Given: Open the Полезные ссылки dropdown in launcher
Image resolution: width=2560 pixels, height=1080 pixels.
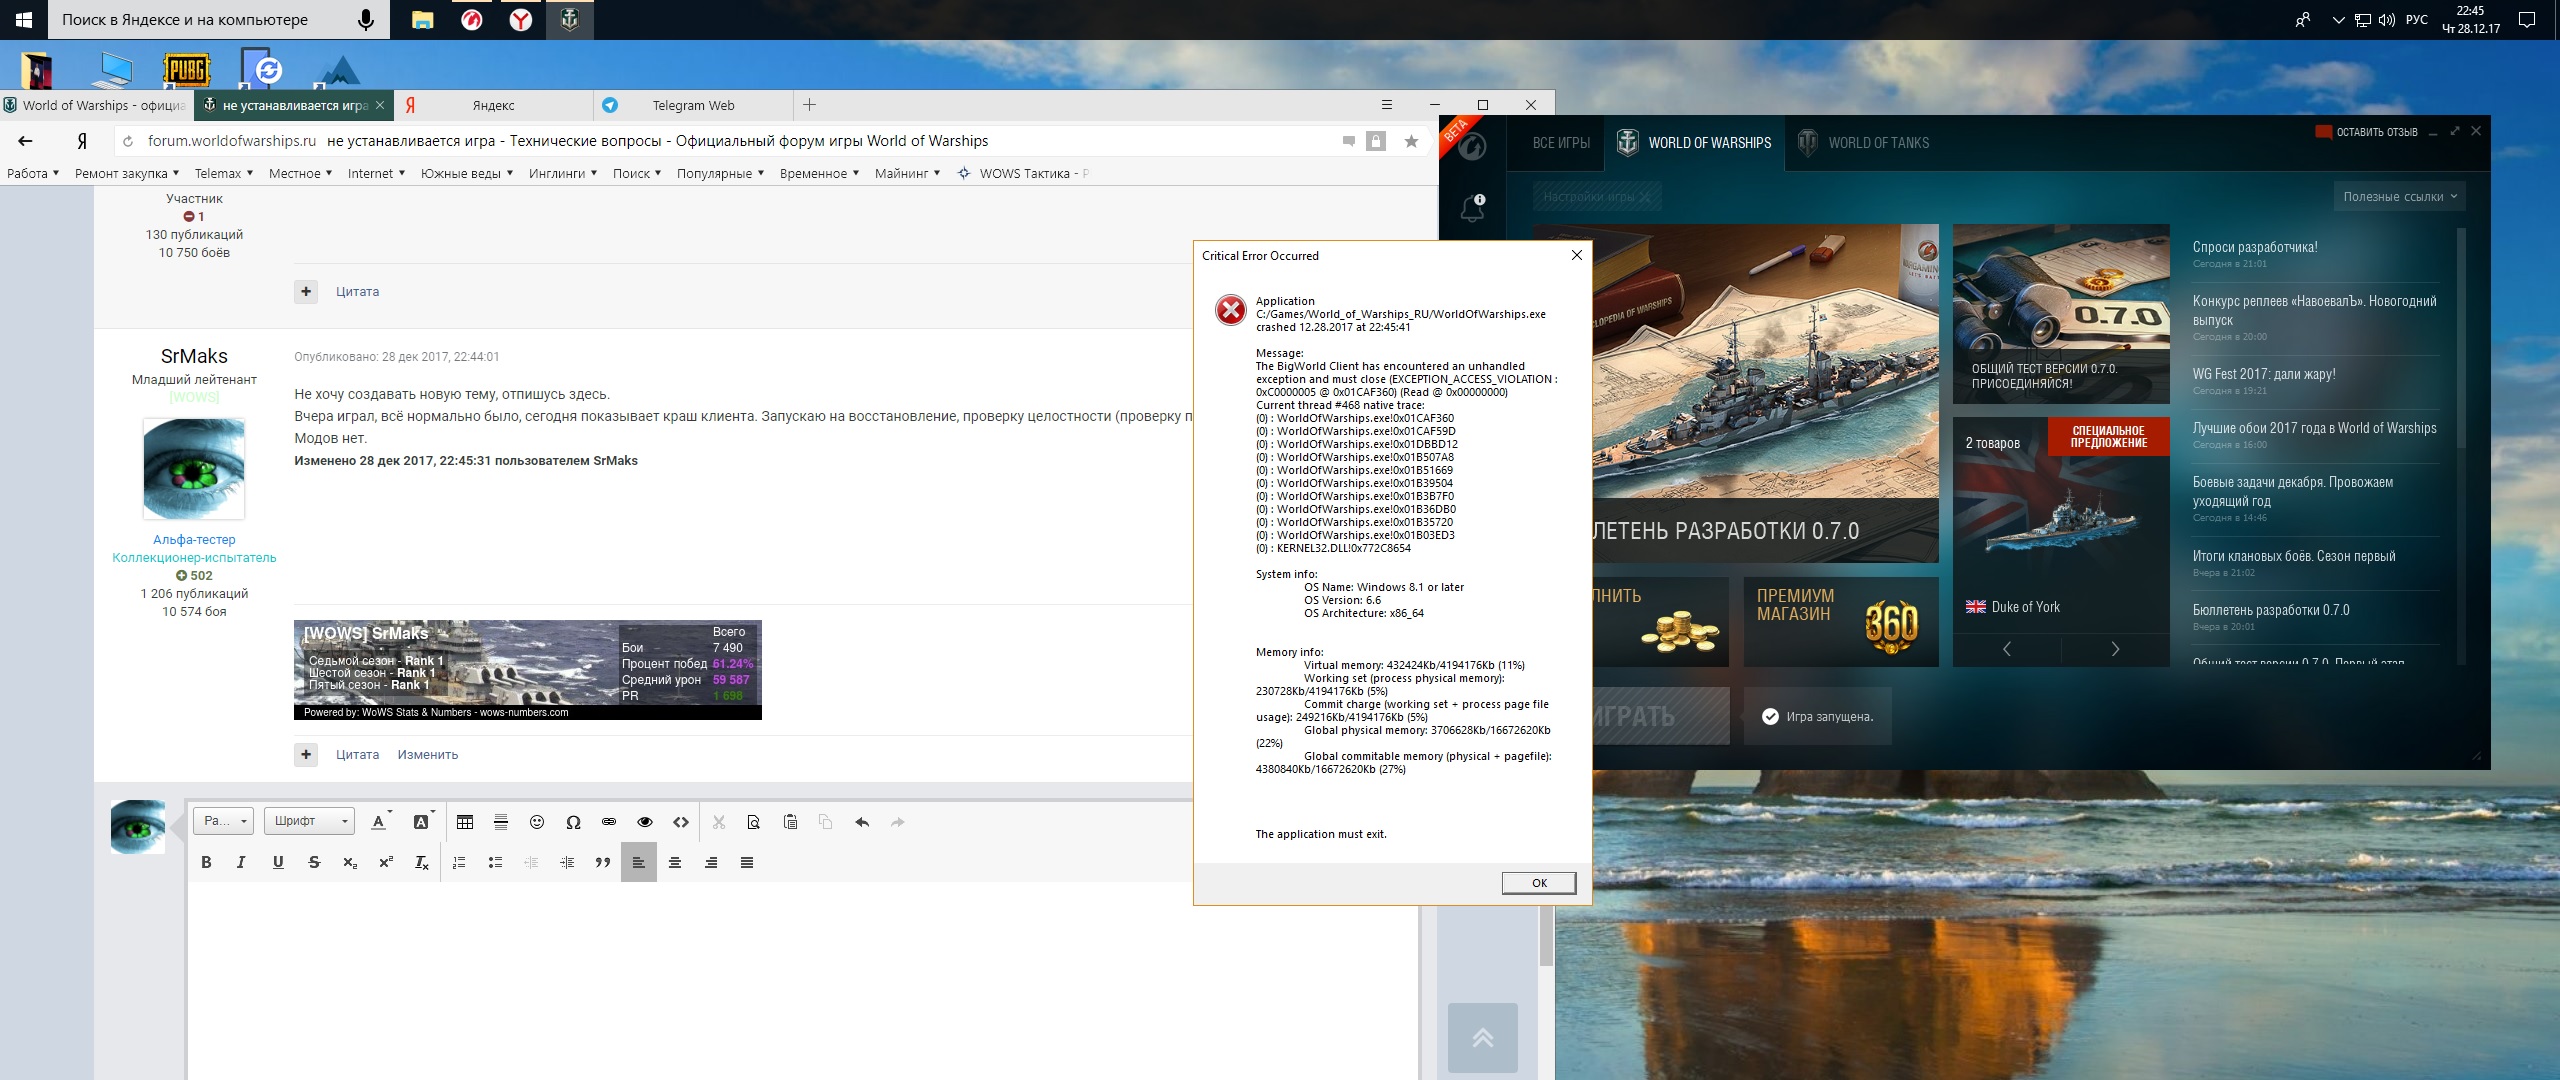Looking at the screenshot, I should [x=2399, y=196].
